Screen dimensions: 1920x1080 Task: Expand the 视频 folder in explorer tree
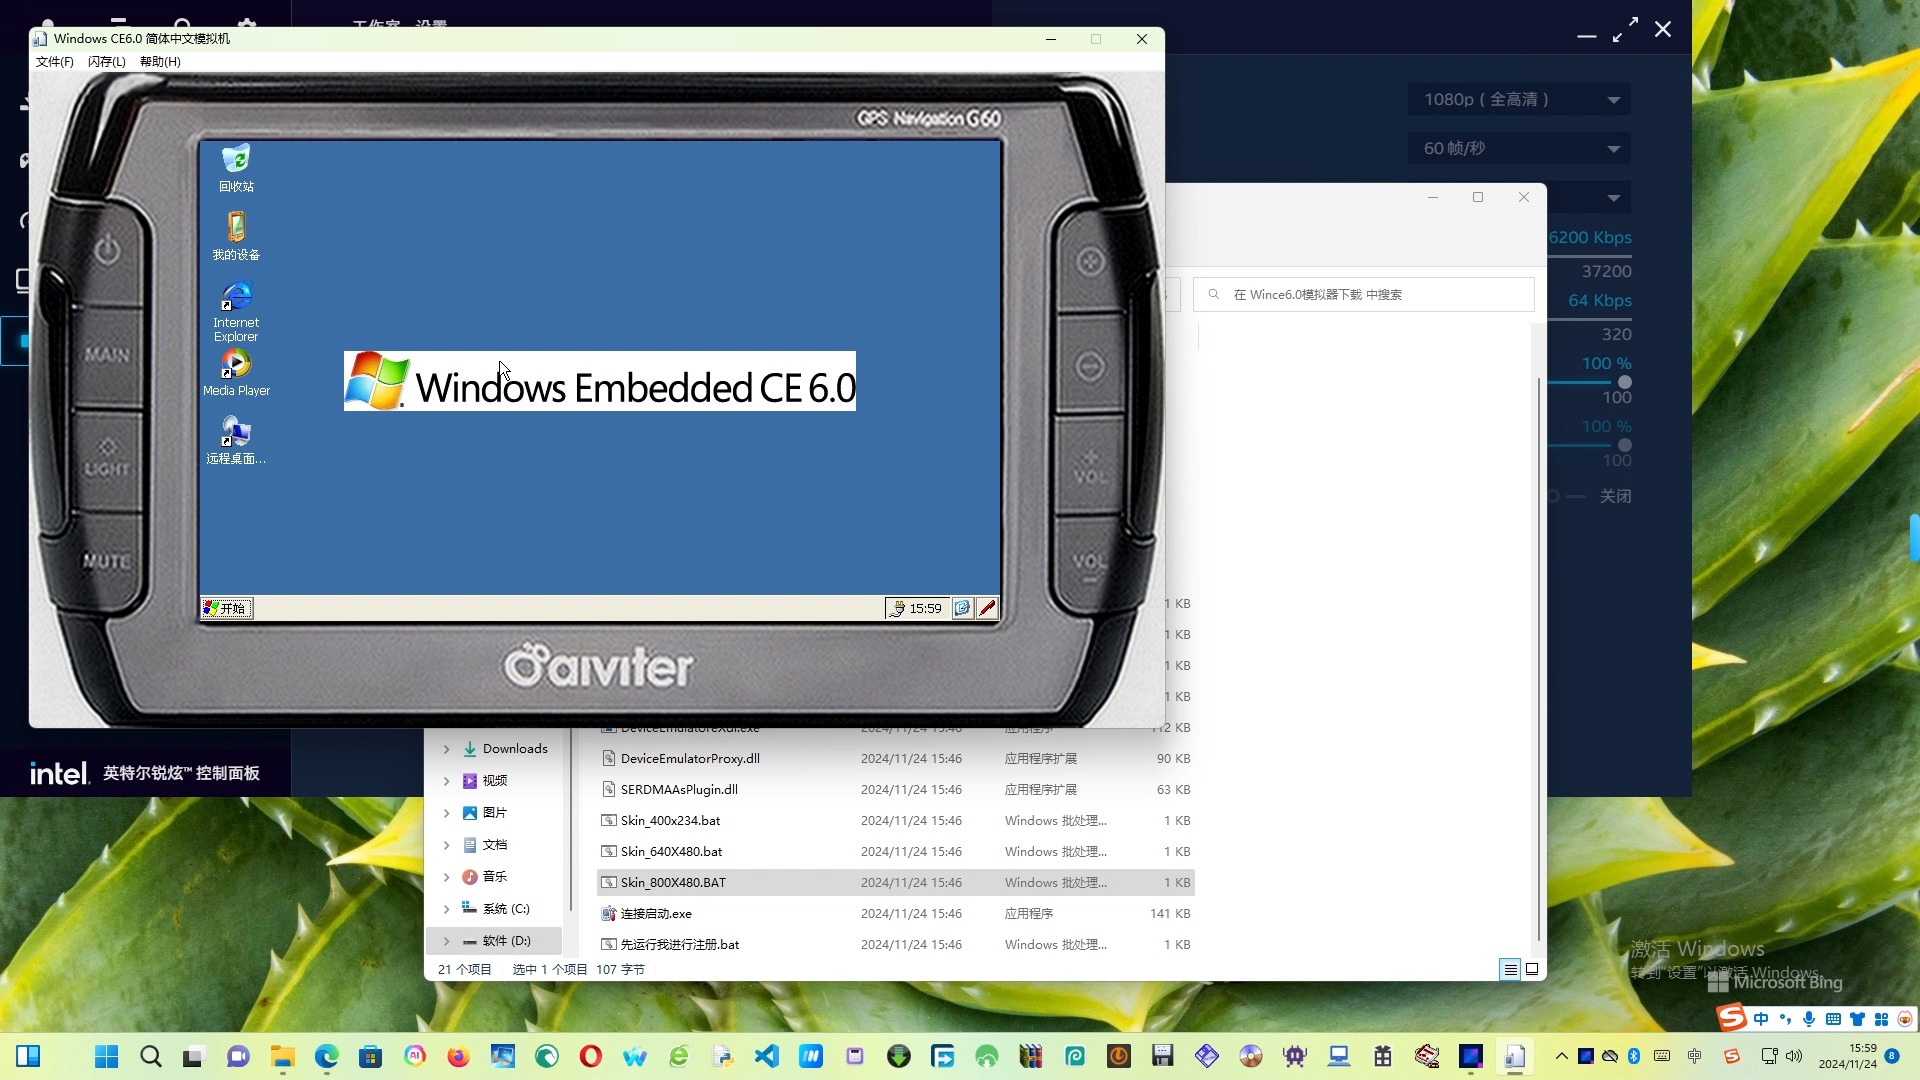(446, 781)
